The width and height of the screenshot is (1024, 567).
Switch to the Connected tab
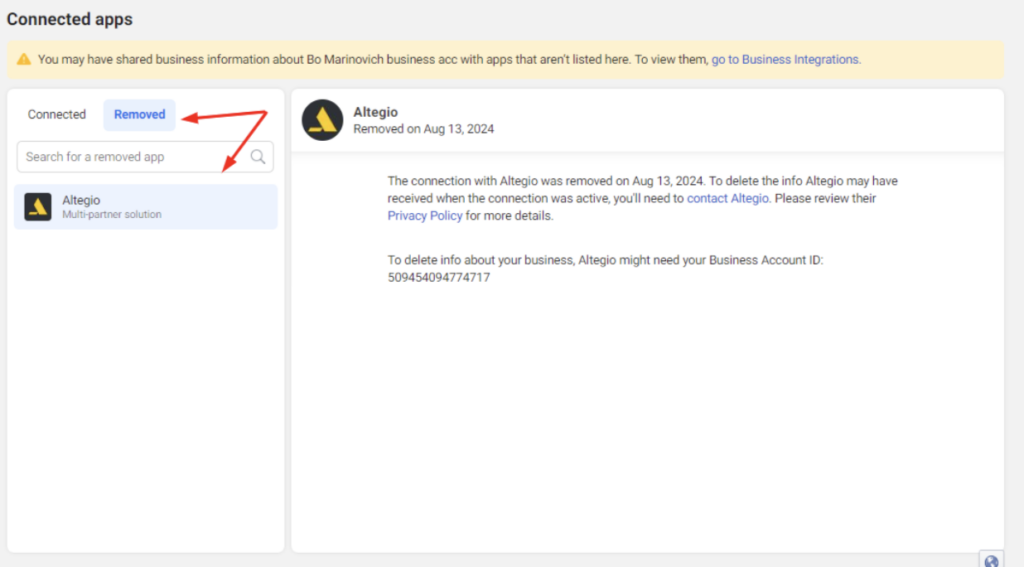pos(57,115)
